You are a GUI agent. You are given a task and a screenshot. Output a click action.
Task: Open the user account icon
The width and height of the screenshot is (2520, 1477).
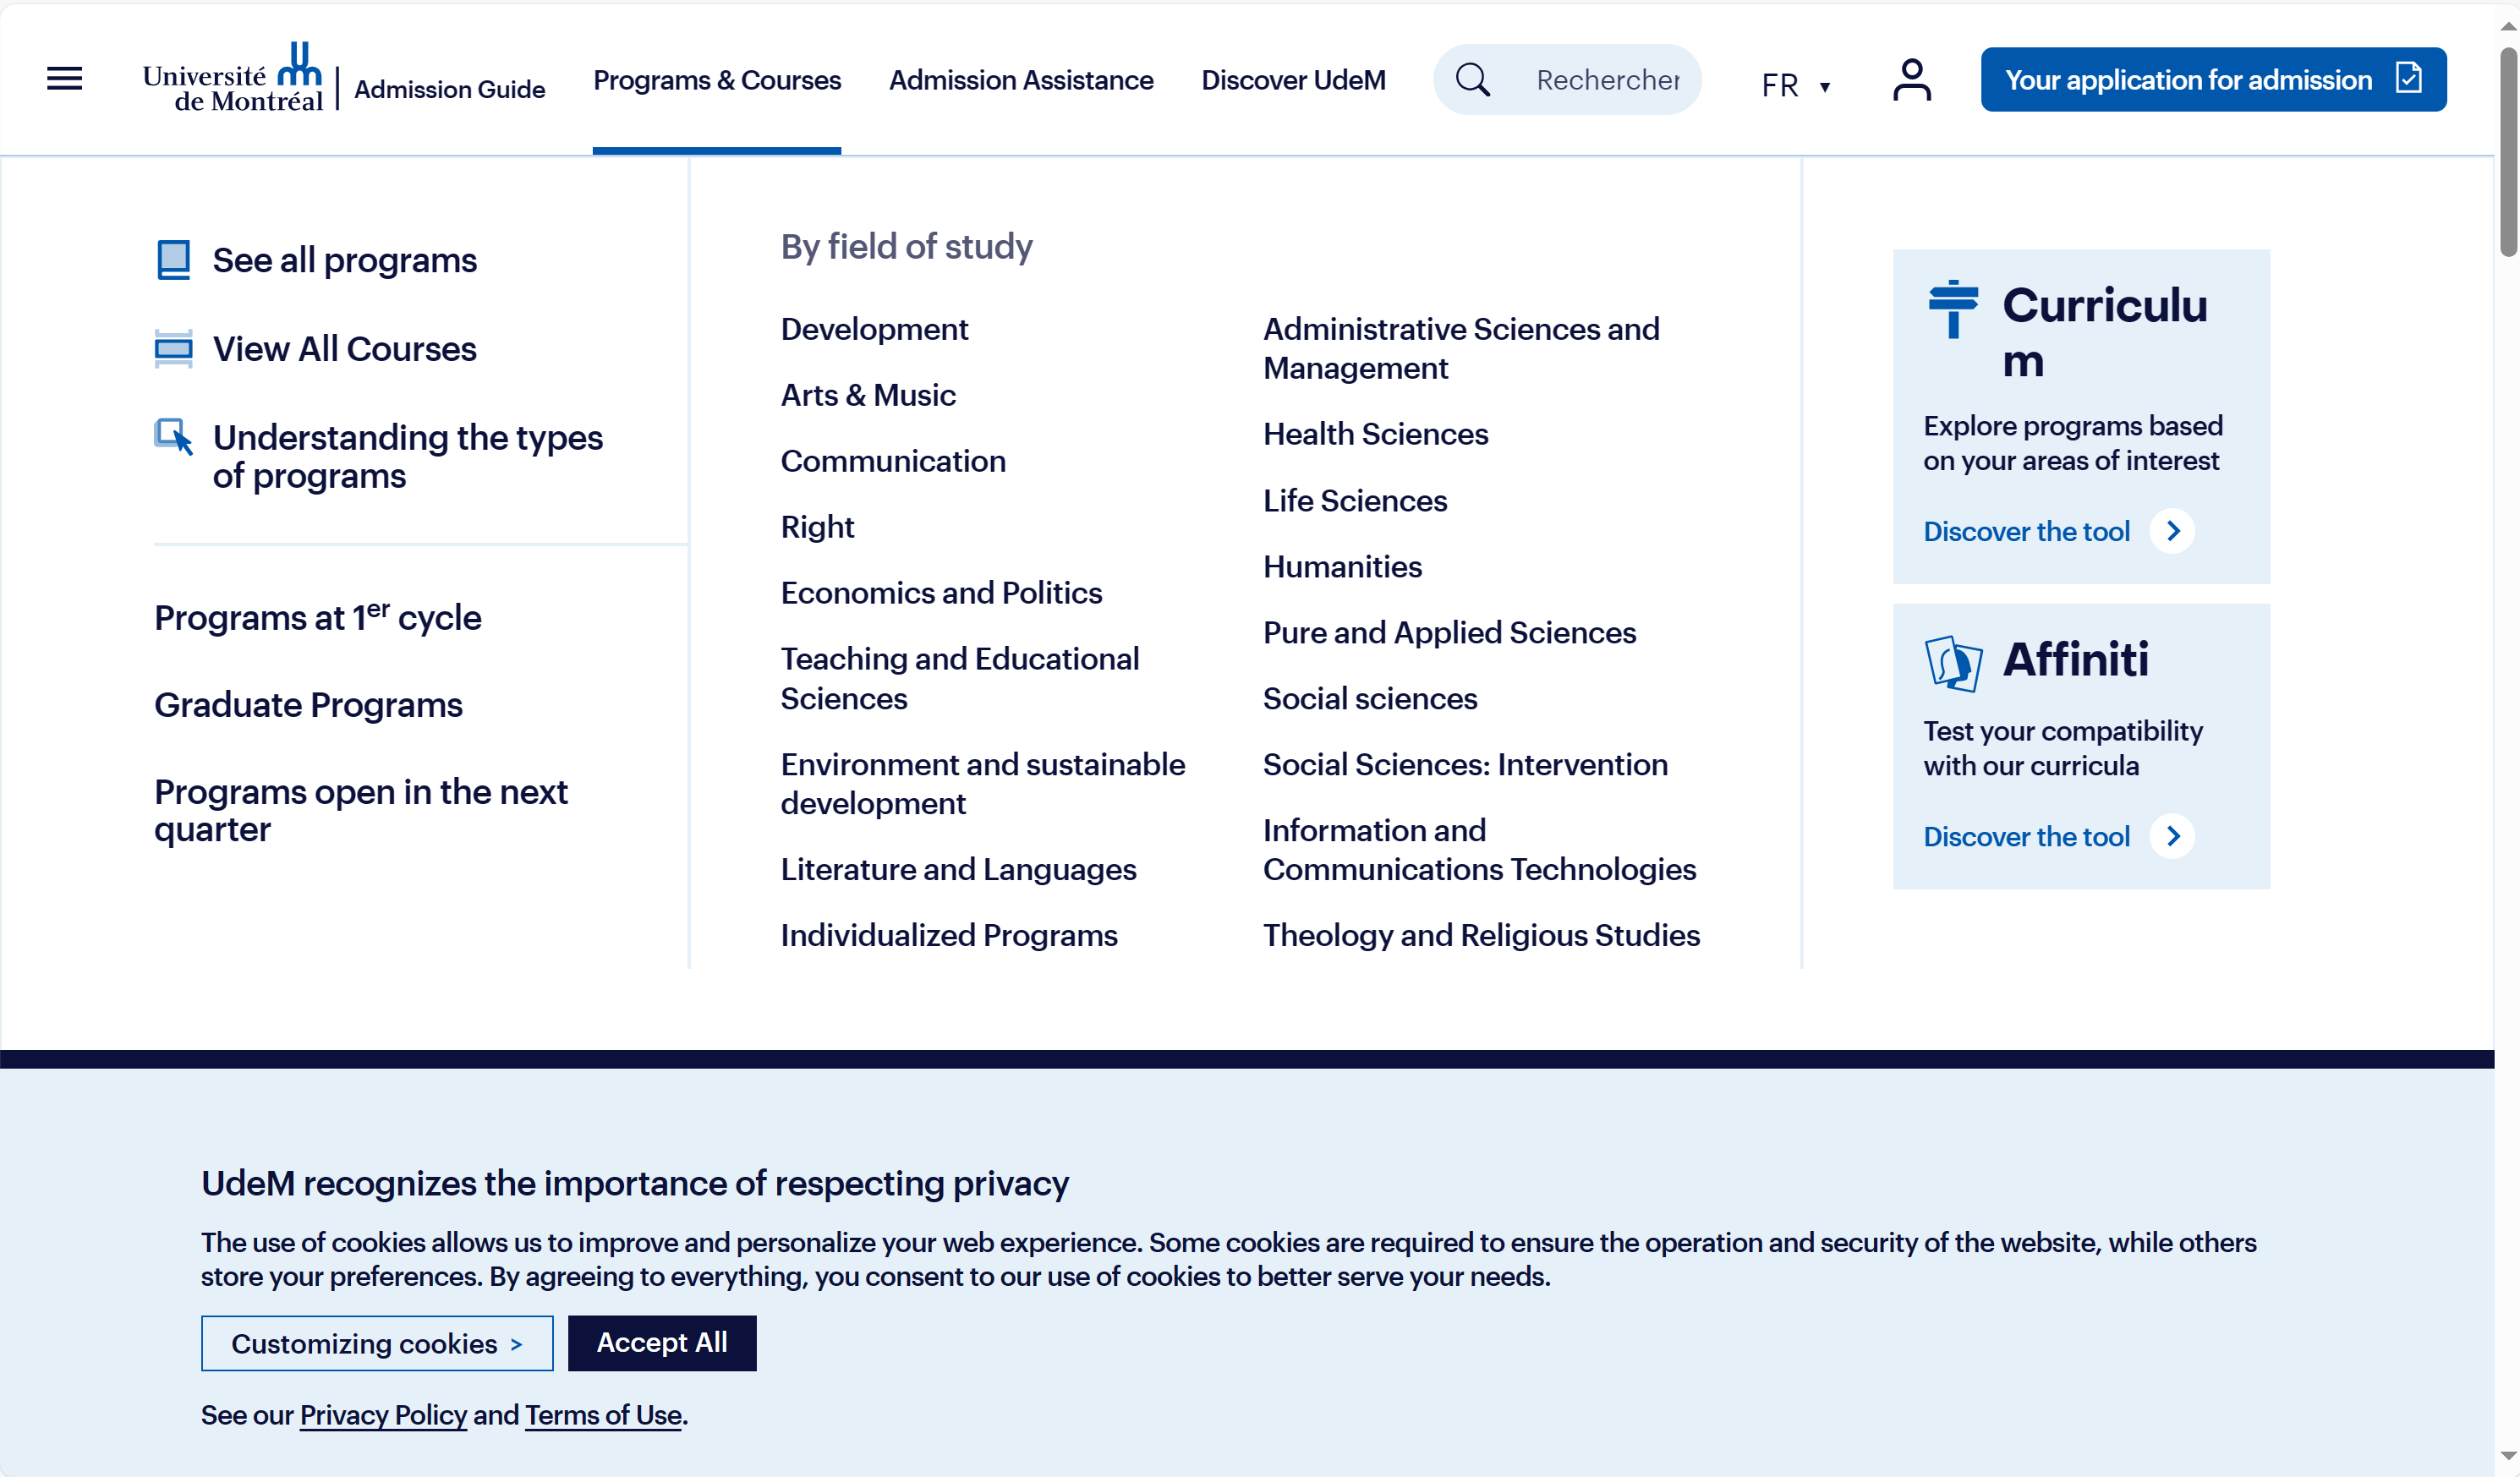[1911, 79]
